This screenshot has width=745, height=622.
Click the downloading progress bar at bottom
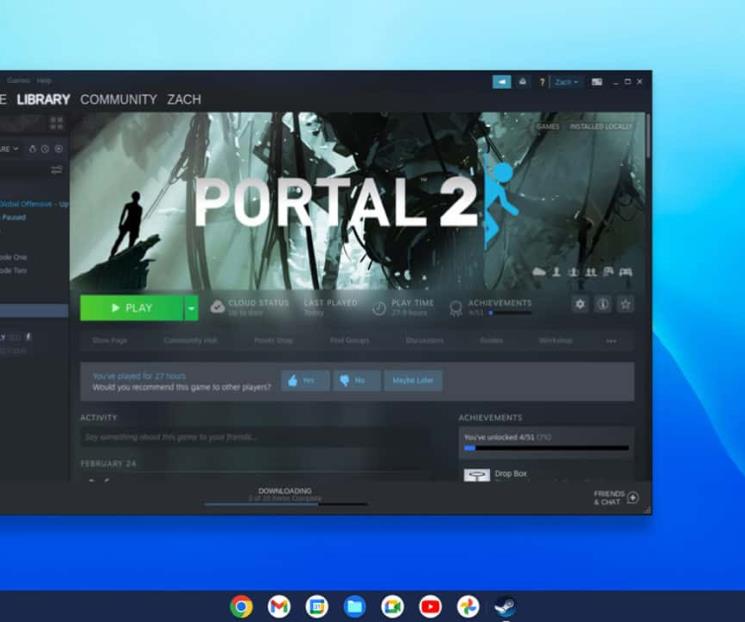coord(286,504)
